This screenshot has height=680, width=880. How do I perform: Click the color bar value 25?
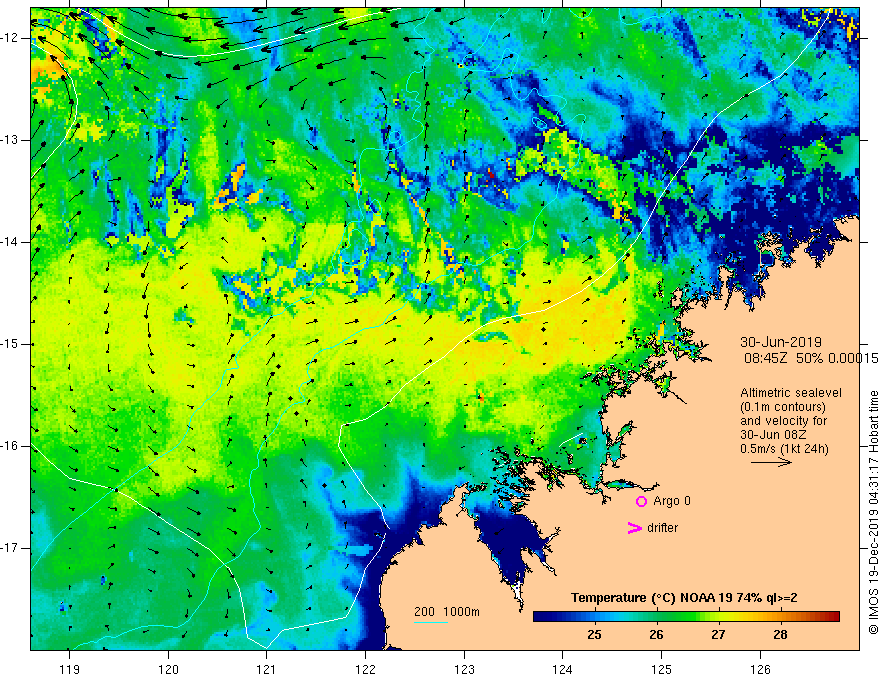click(594, 635)
